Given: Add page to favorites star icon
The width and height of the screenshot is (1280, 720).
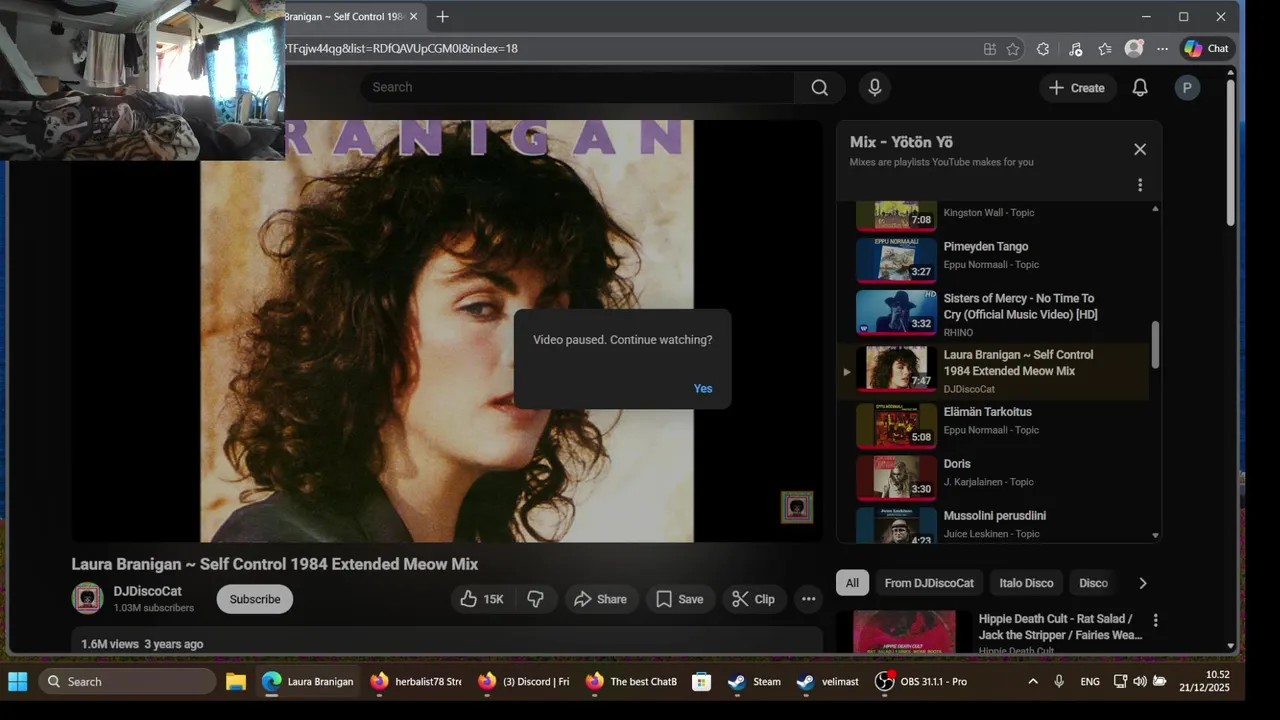Looking at the screenshot, I should [1013, 49].
